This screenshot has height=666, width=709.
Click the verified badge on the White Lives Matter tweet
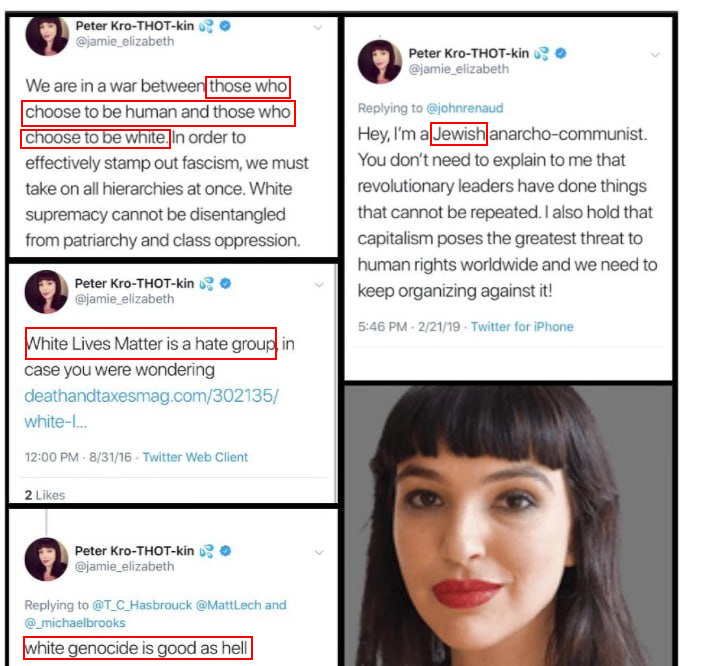tap(225, 283)
